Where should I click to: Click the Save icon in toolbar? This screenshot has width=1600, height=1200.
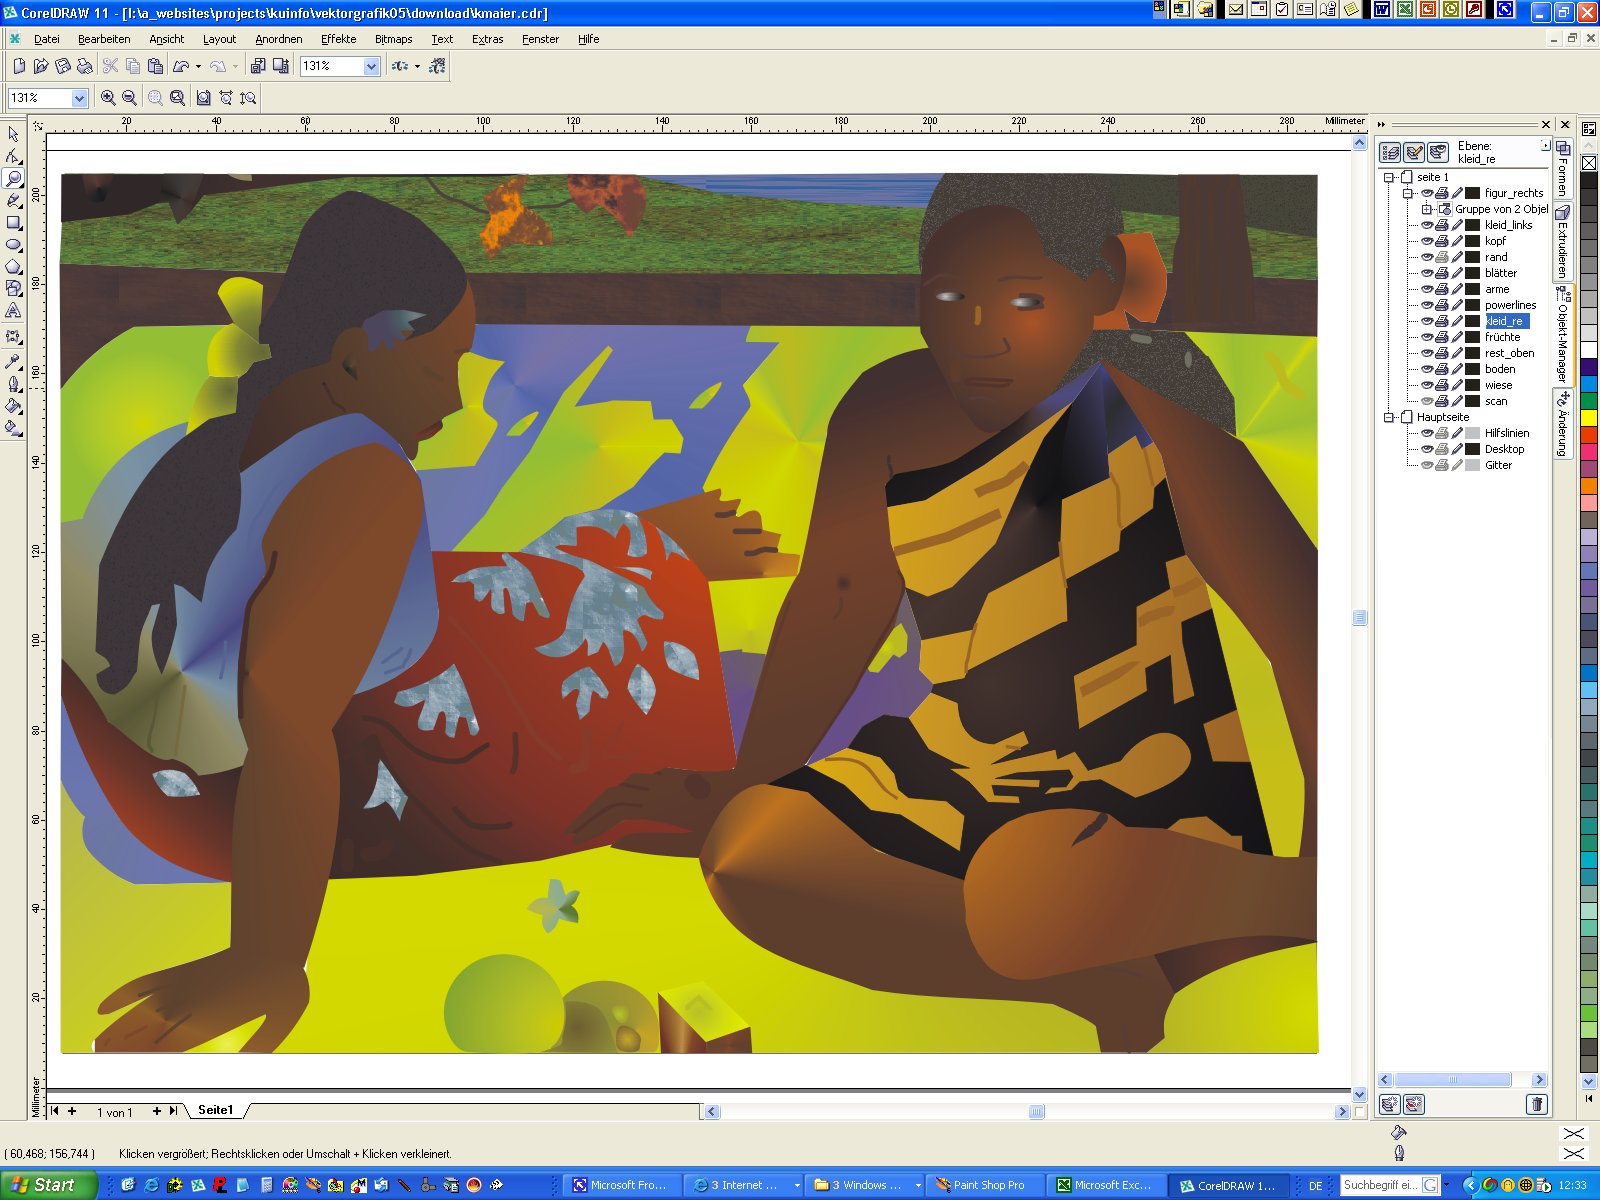[62, 66]
